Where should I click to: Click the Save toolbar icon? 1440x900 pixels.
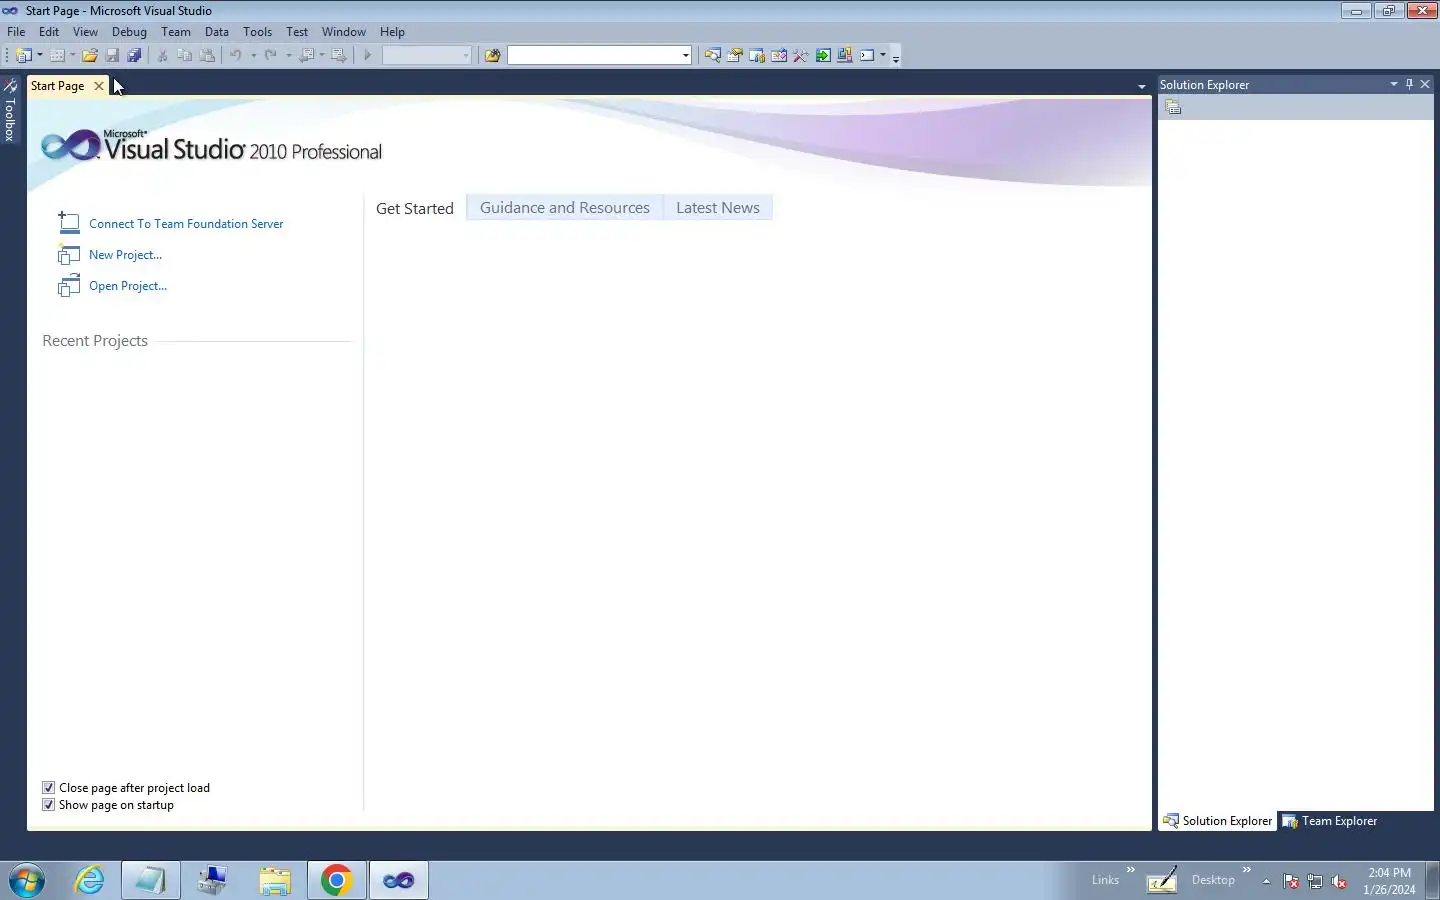pyautogui.click(x=112, y=56)
